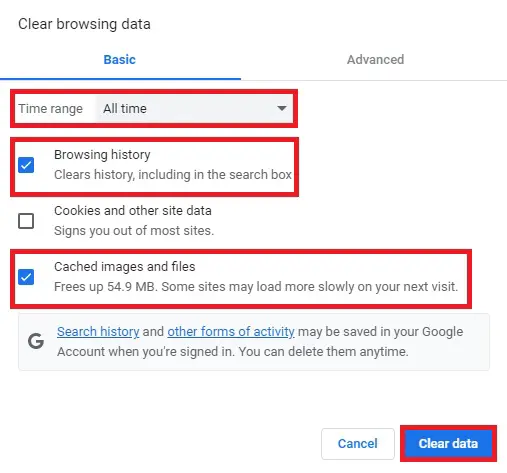Viewport: 507px width, 473px height.
Task: Select the Basic tab
Action: point(120,60)
